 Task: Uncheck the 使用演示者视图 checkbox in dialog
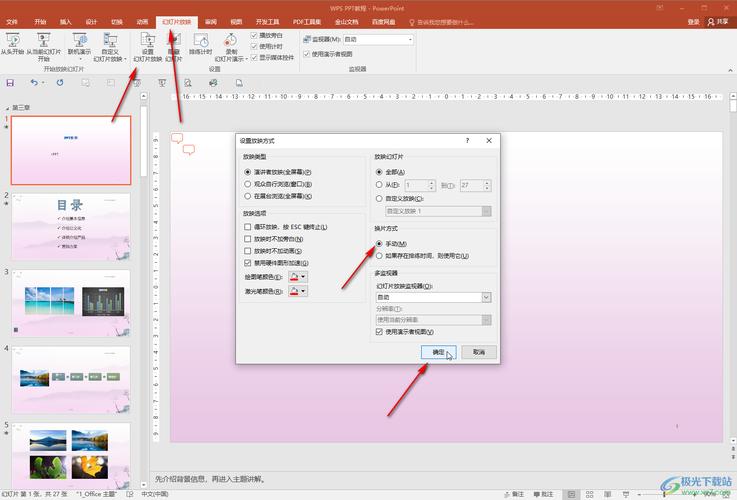pos(379,331)
